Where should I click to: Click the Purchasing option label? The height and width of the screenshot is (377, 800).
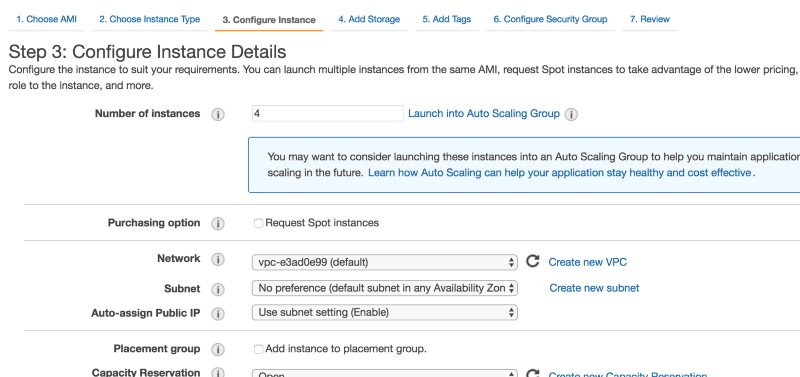pos(154,223)
